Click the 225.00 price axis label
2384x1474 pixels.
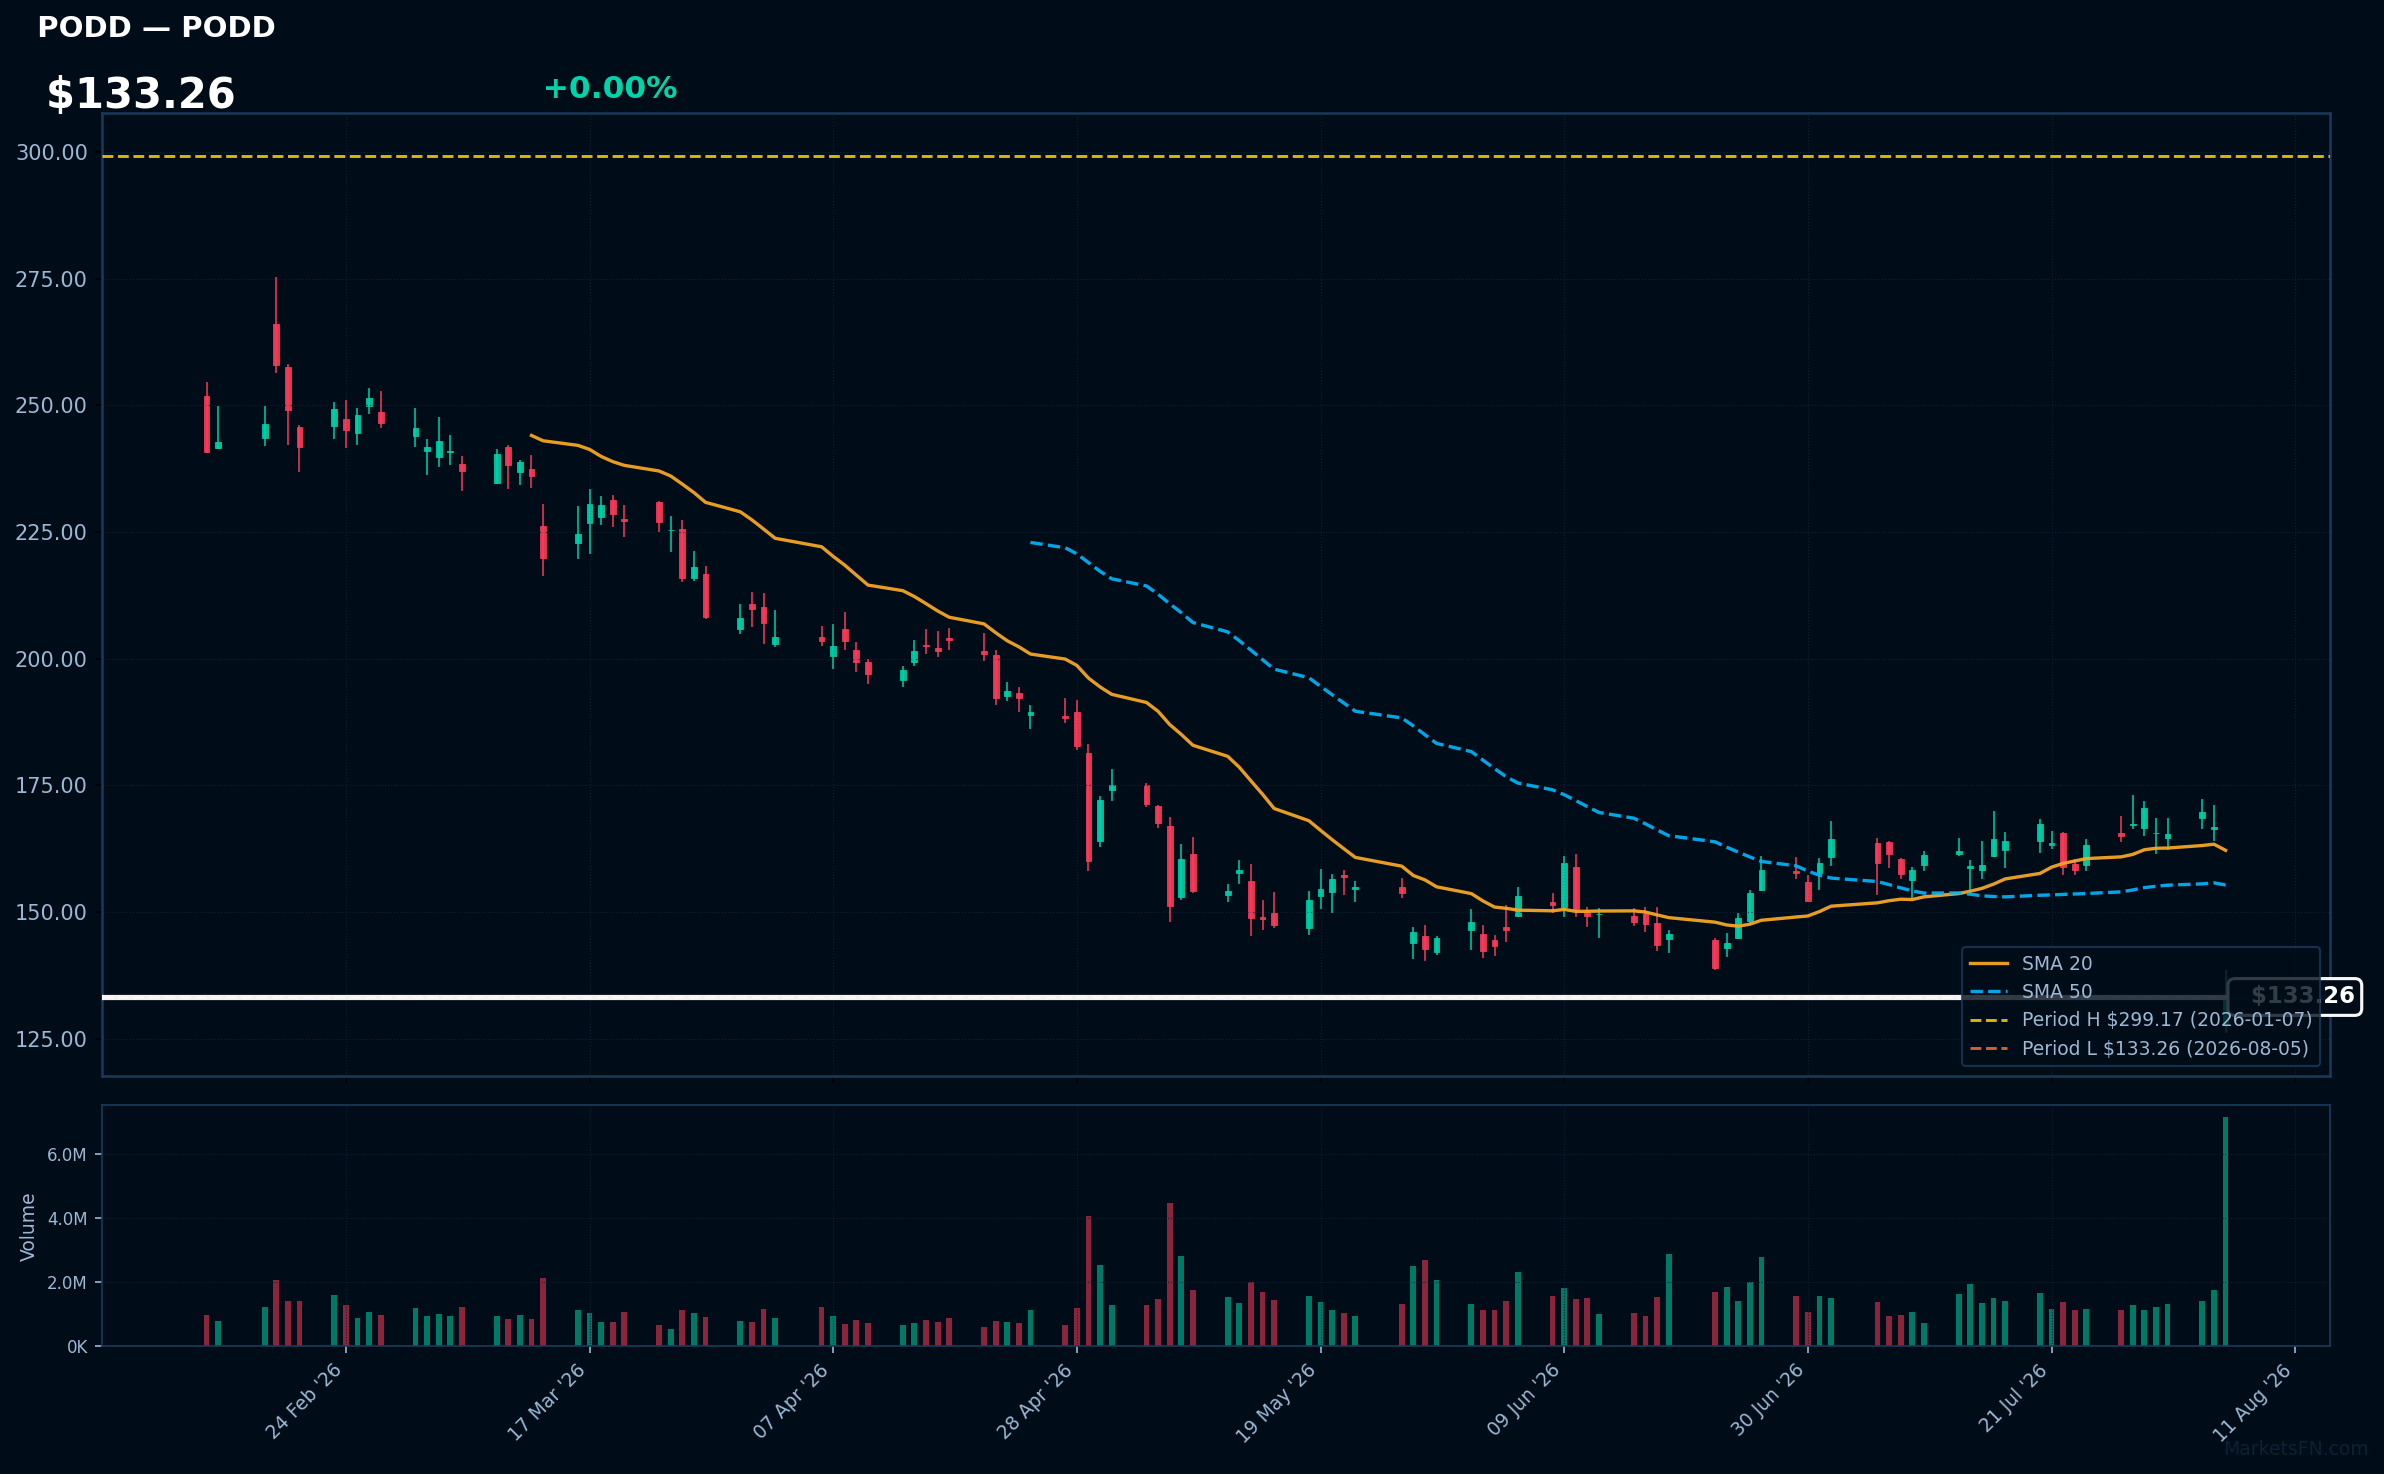coord(51,533)
